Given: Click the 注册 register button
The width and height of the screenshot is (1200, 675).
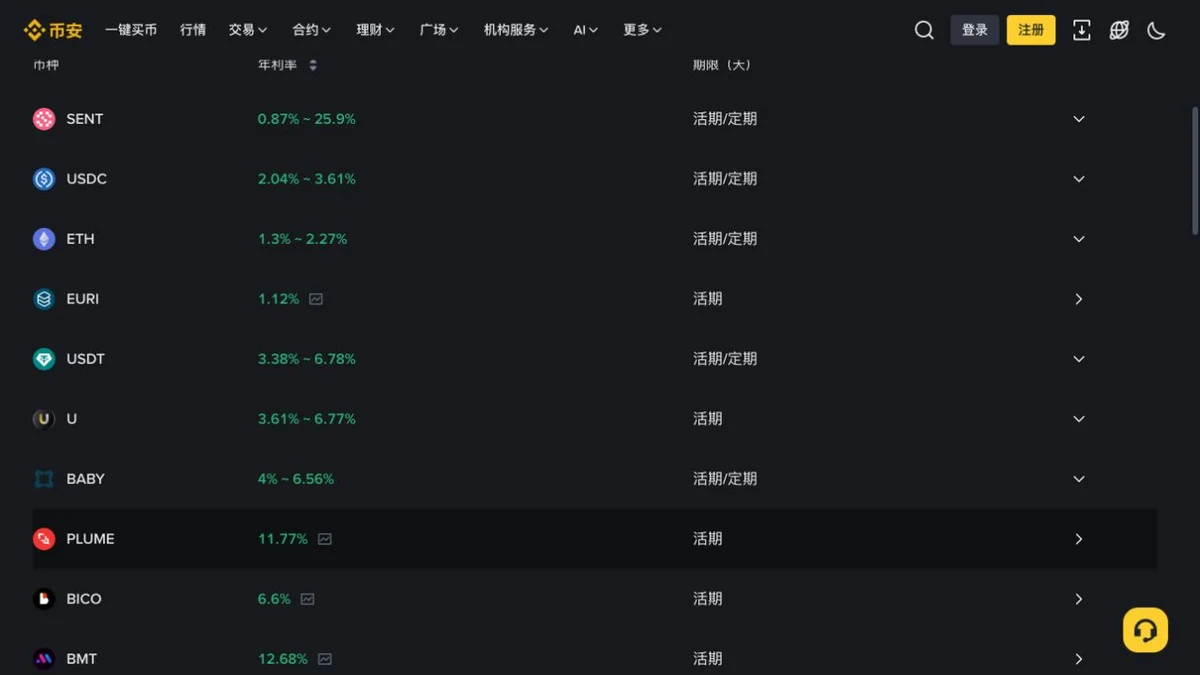Looking at the screenshot, I should tap(1031, 30).
